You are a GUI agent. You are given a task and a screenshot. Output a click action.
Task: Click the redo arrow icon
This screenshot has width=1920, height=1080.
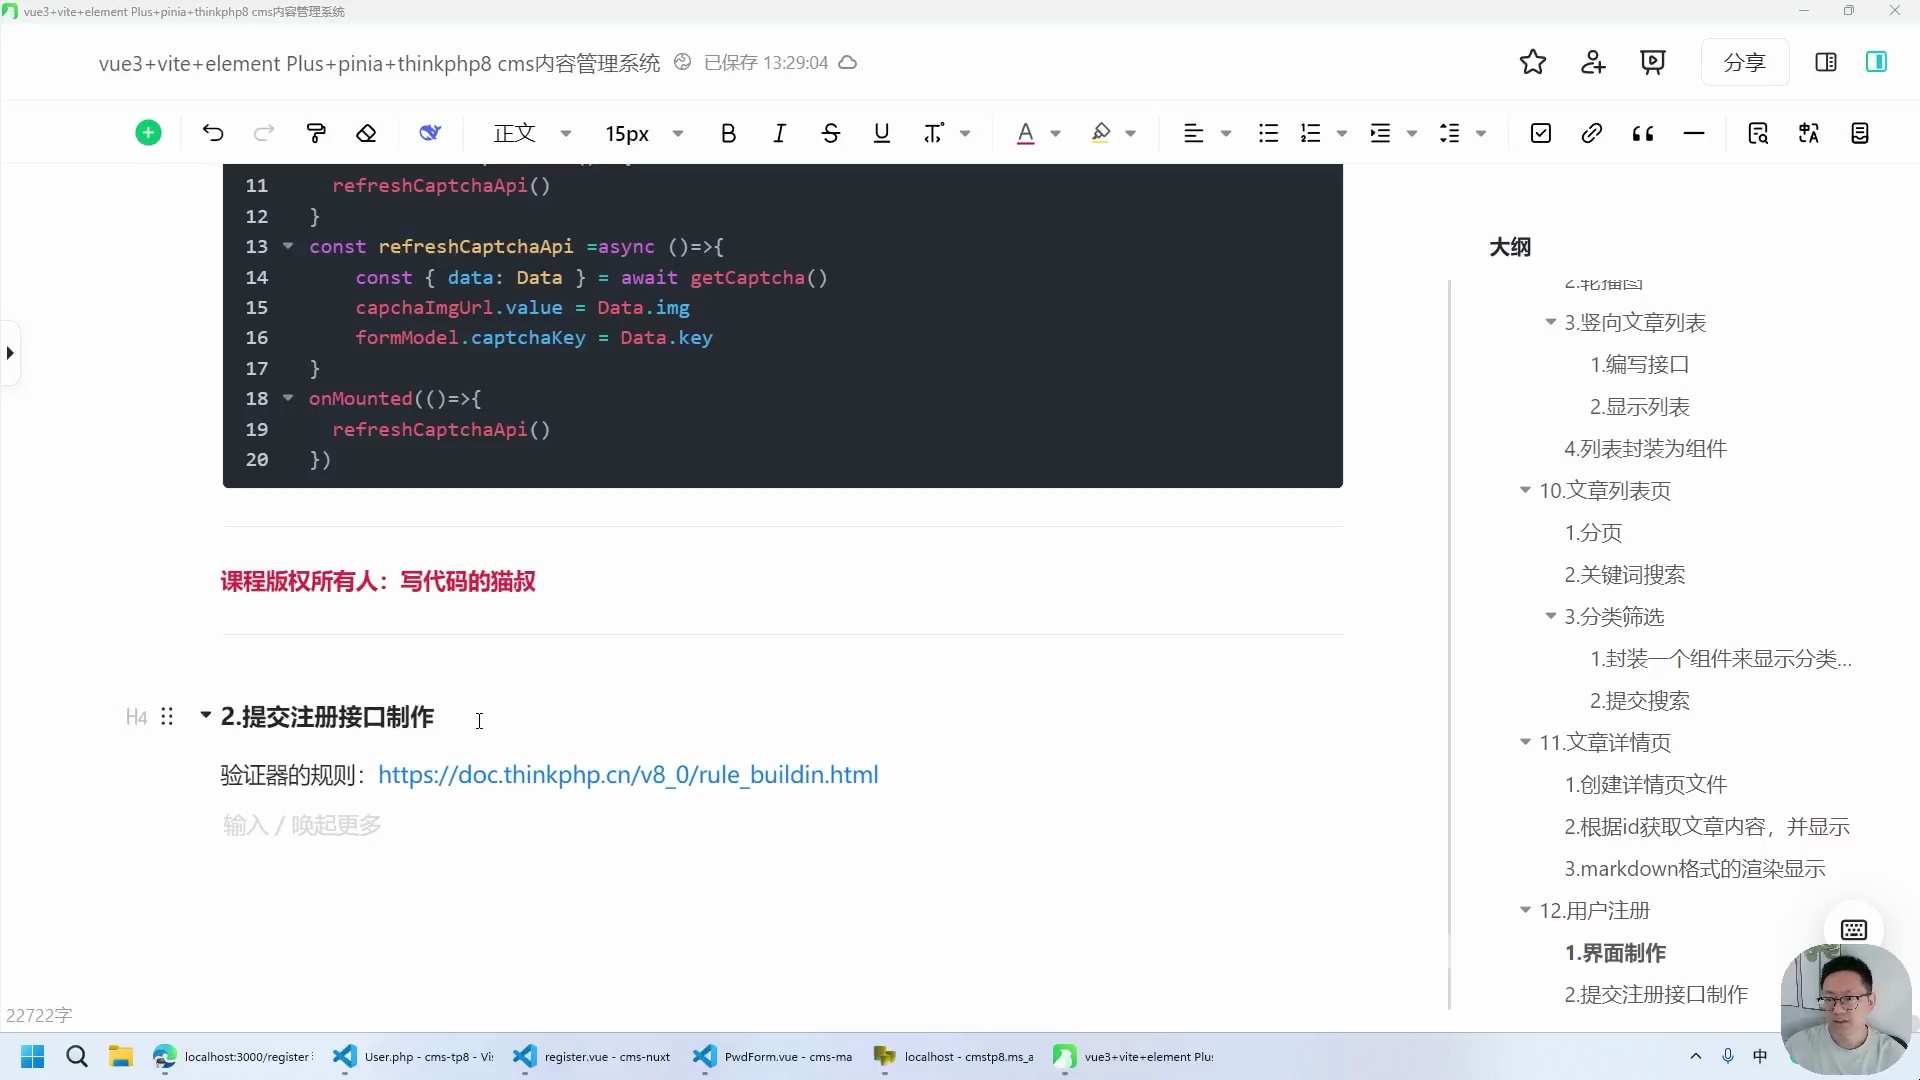(x=264, y=133)
